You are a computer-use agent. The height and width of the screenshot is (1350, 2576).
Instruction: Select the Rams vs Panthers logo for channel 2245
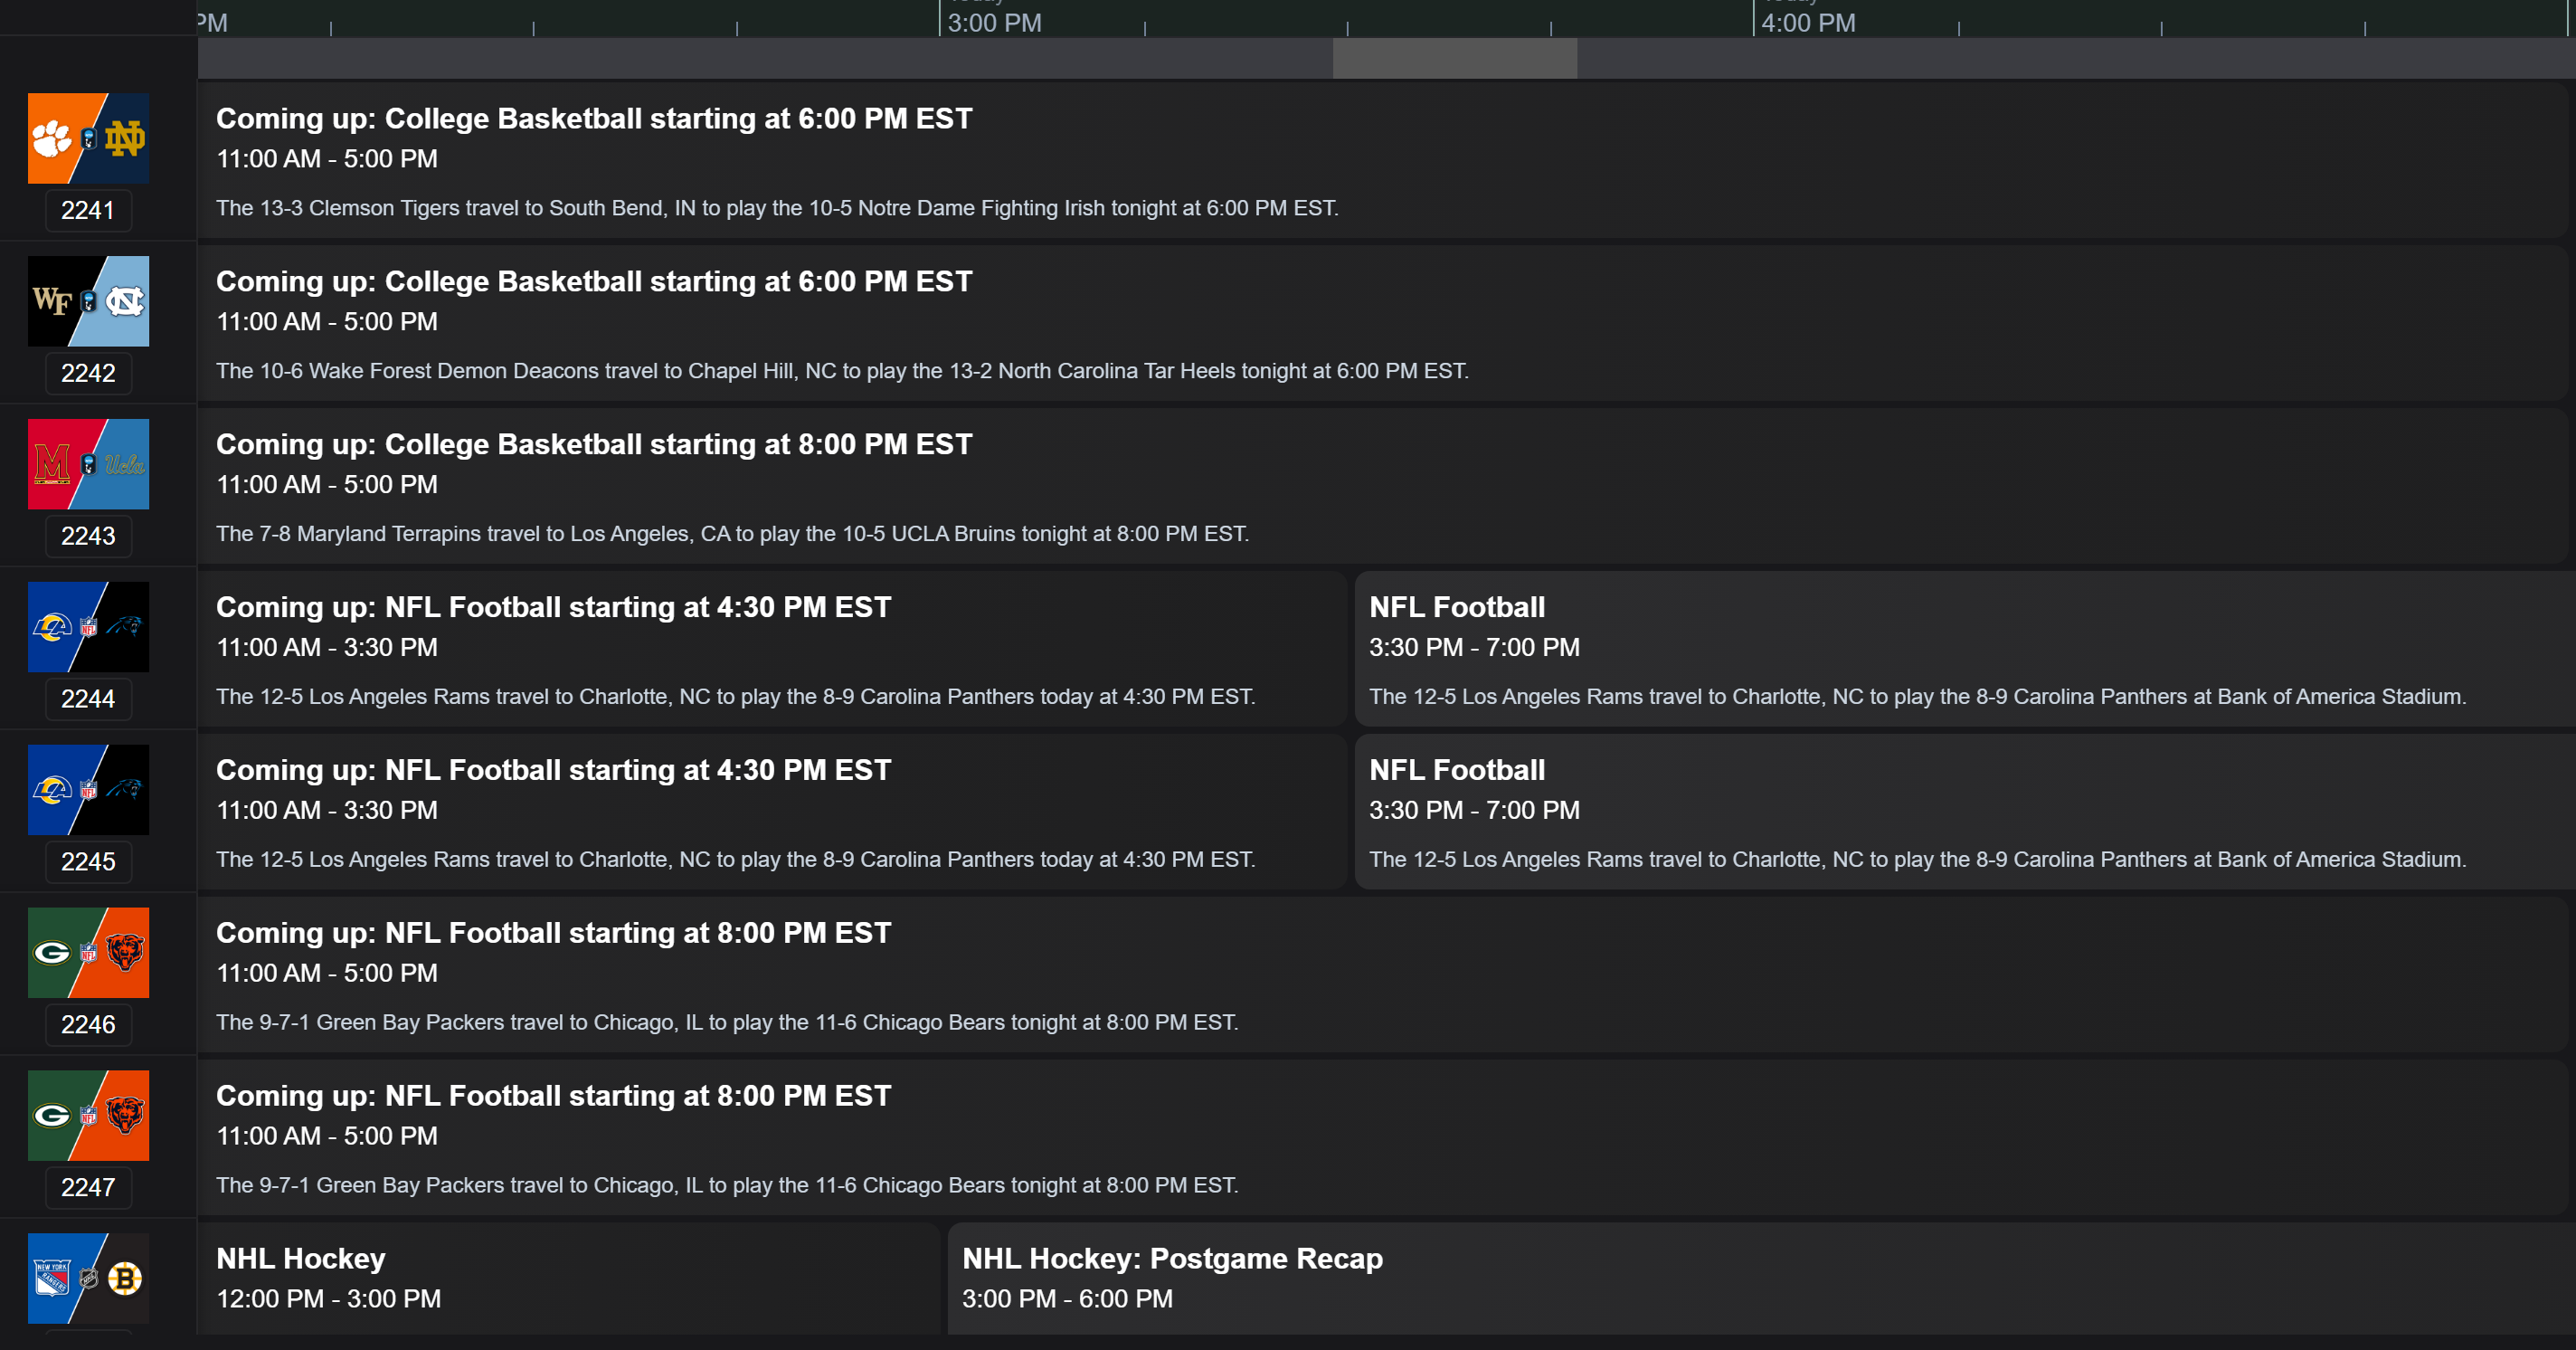[x=88, y=790]
